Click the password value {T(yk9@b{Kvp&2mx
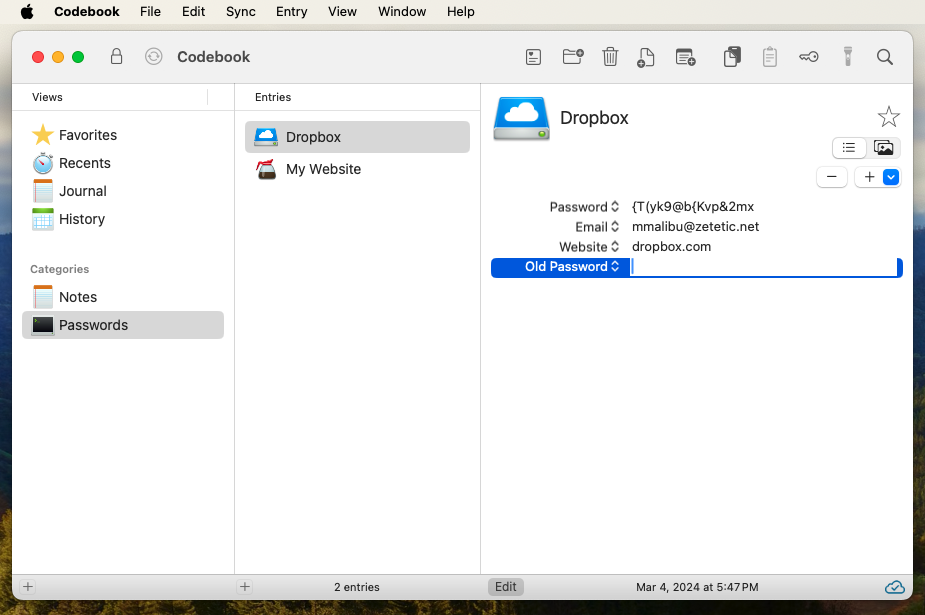Viewport: 925px width, 615px height. (x=693, y=207)
